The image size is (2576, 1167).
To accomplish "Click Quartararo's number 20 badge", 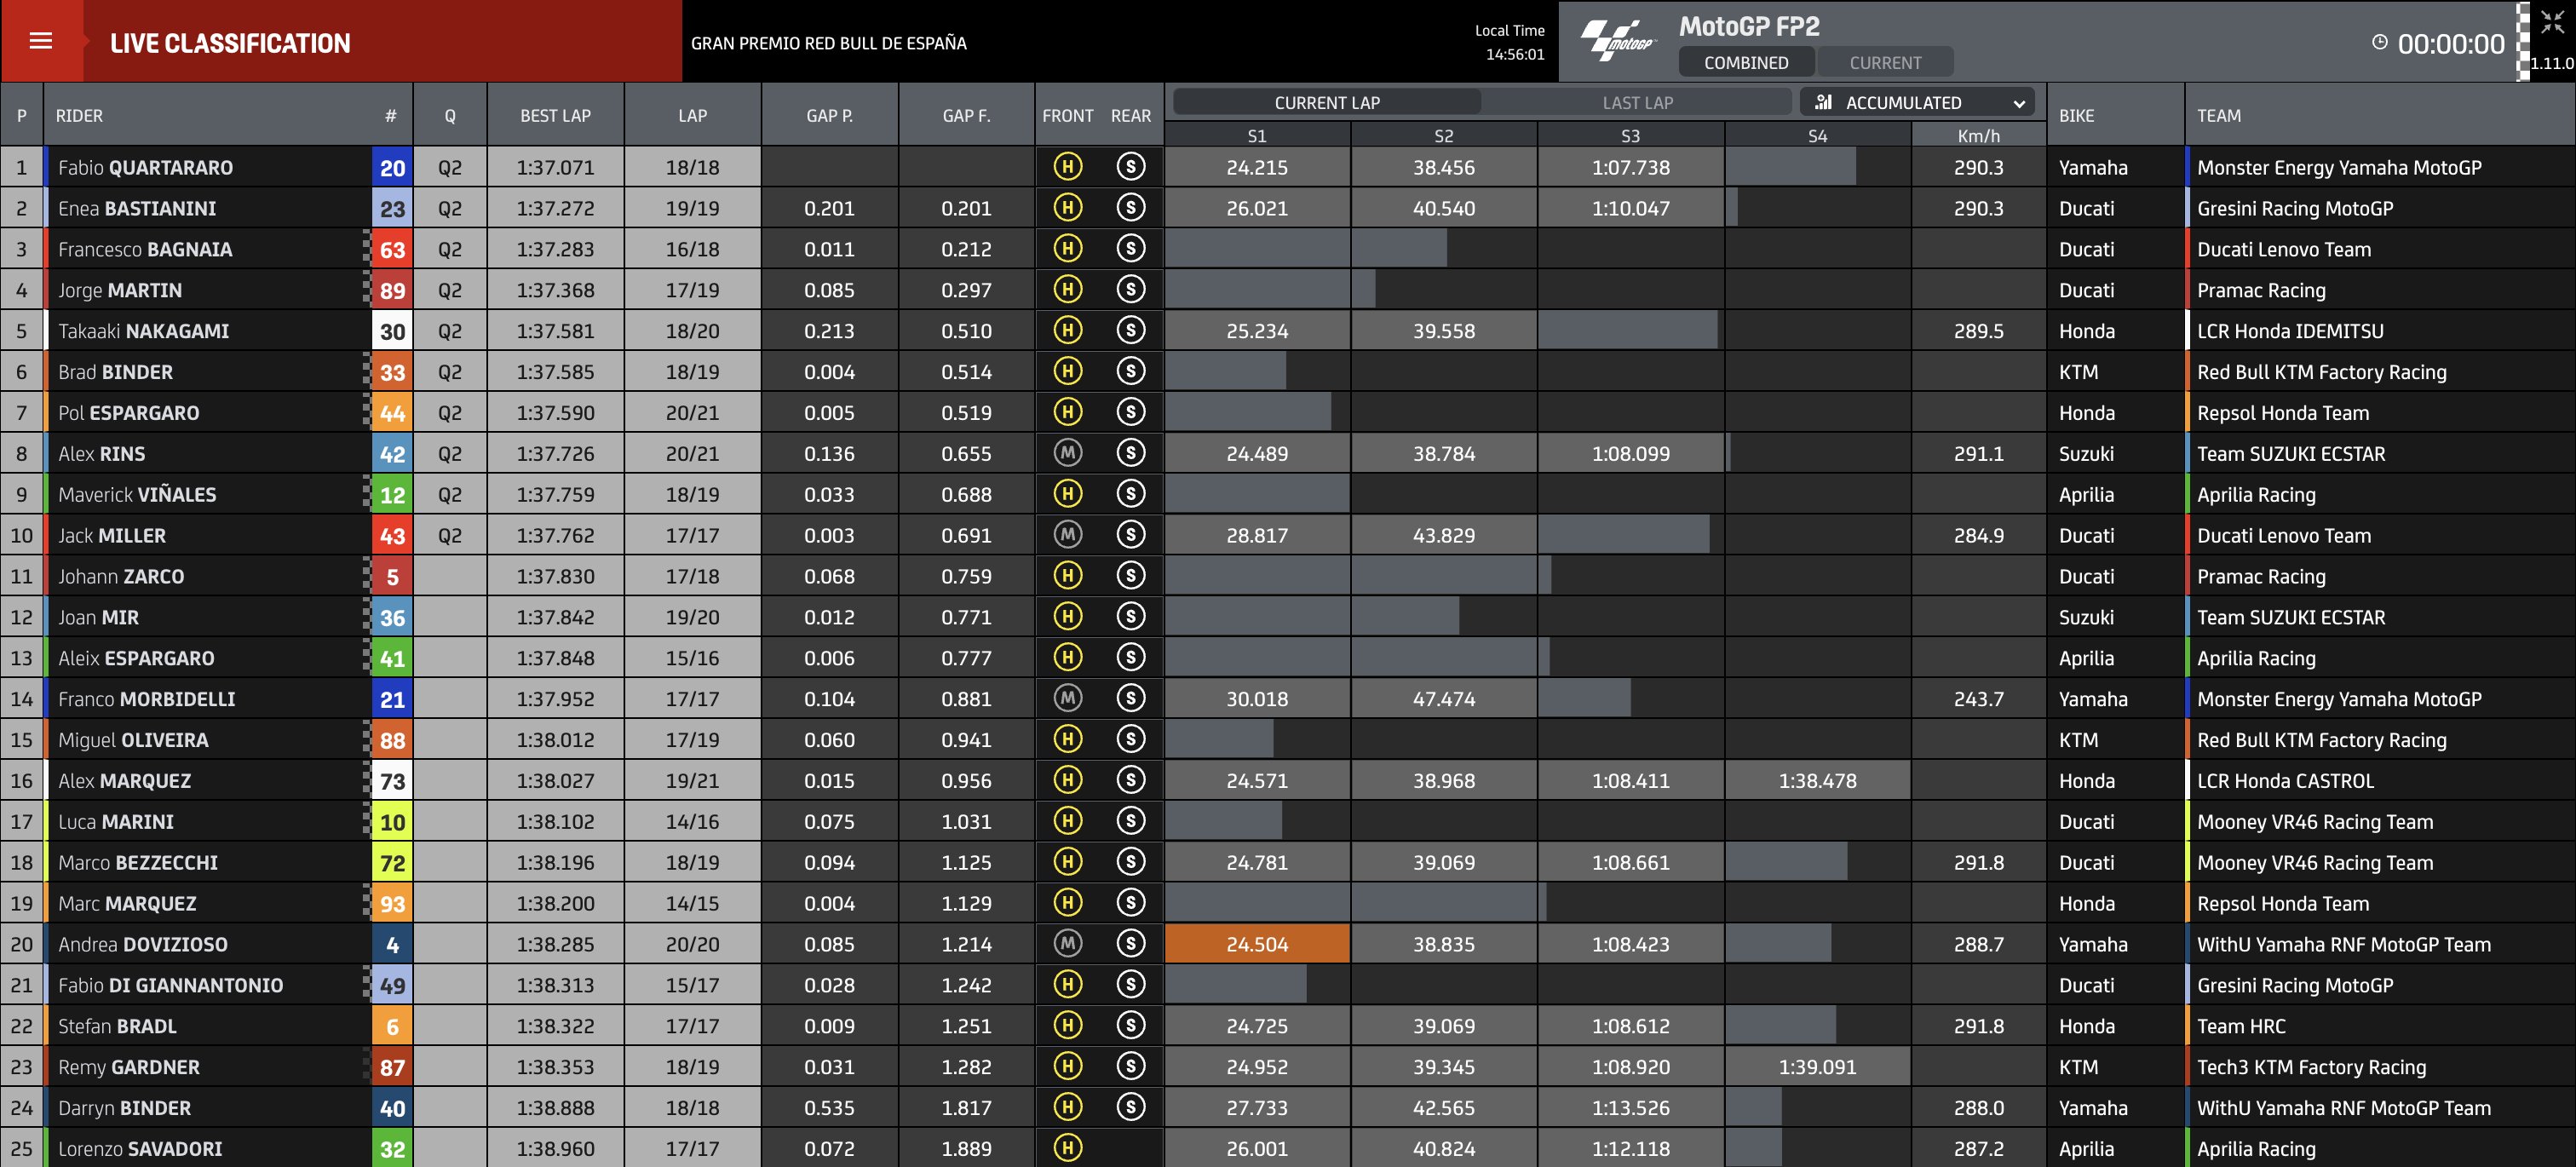I will [392, 167].
